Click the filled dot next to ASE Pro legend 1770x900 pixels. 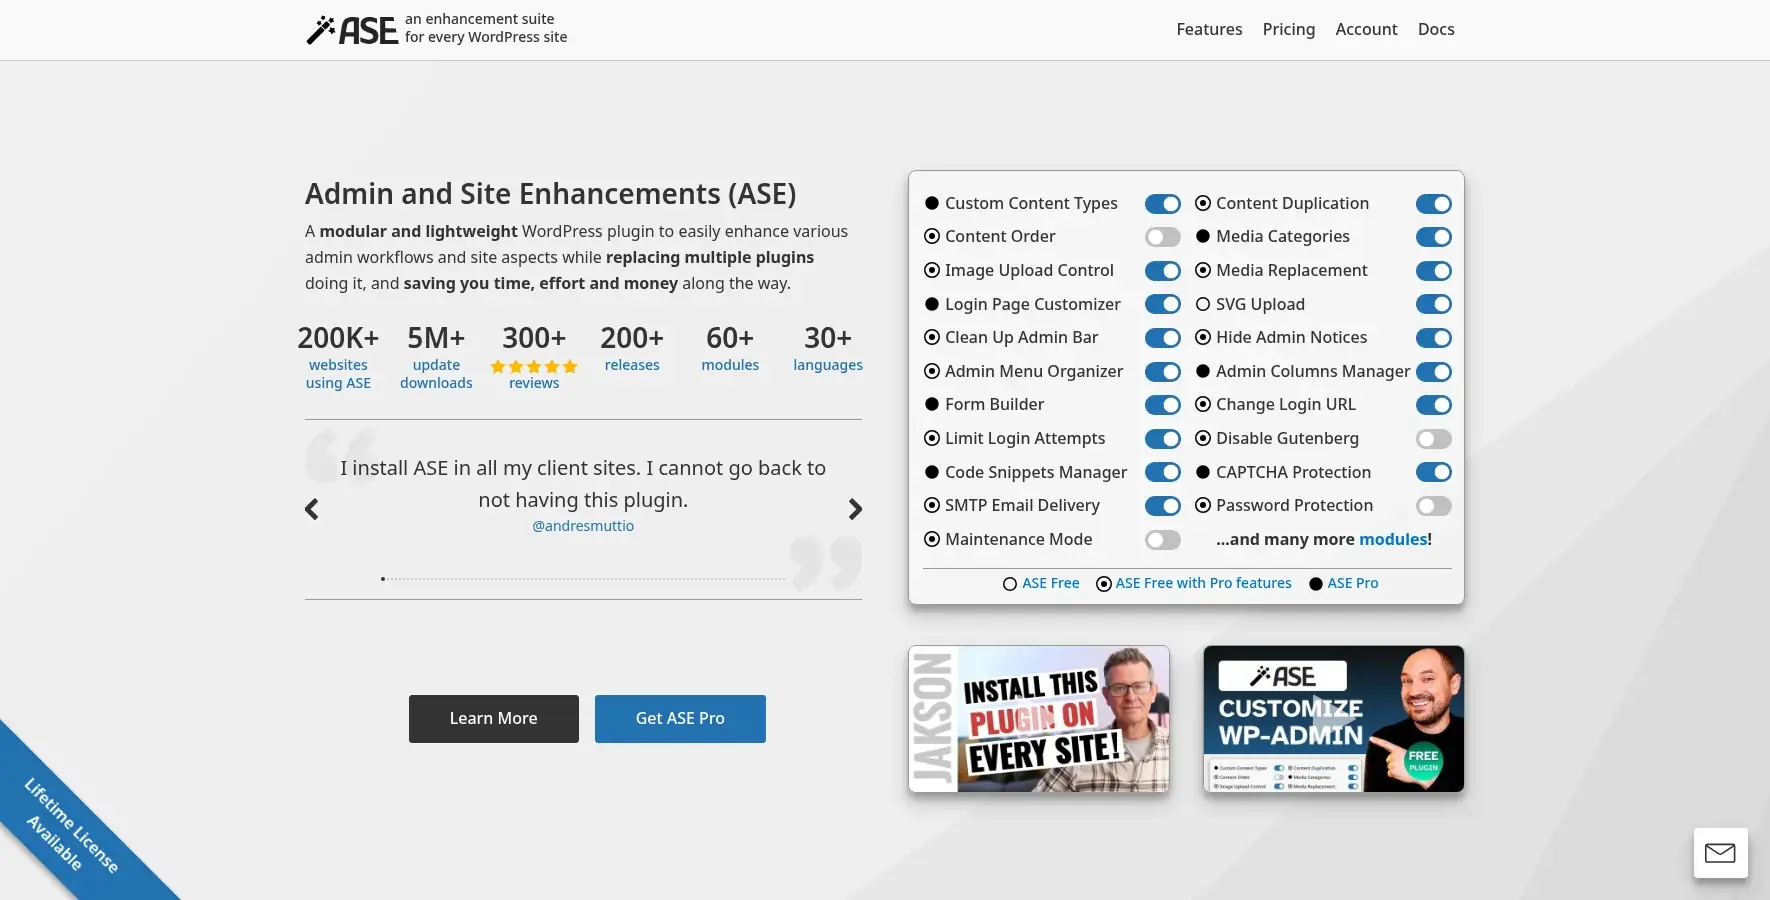tap(1316, 584)
